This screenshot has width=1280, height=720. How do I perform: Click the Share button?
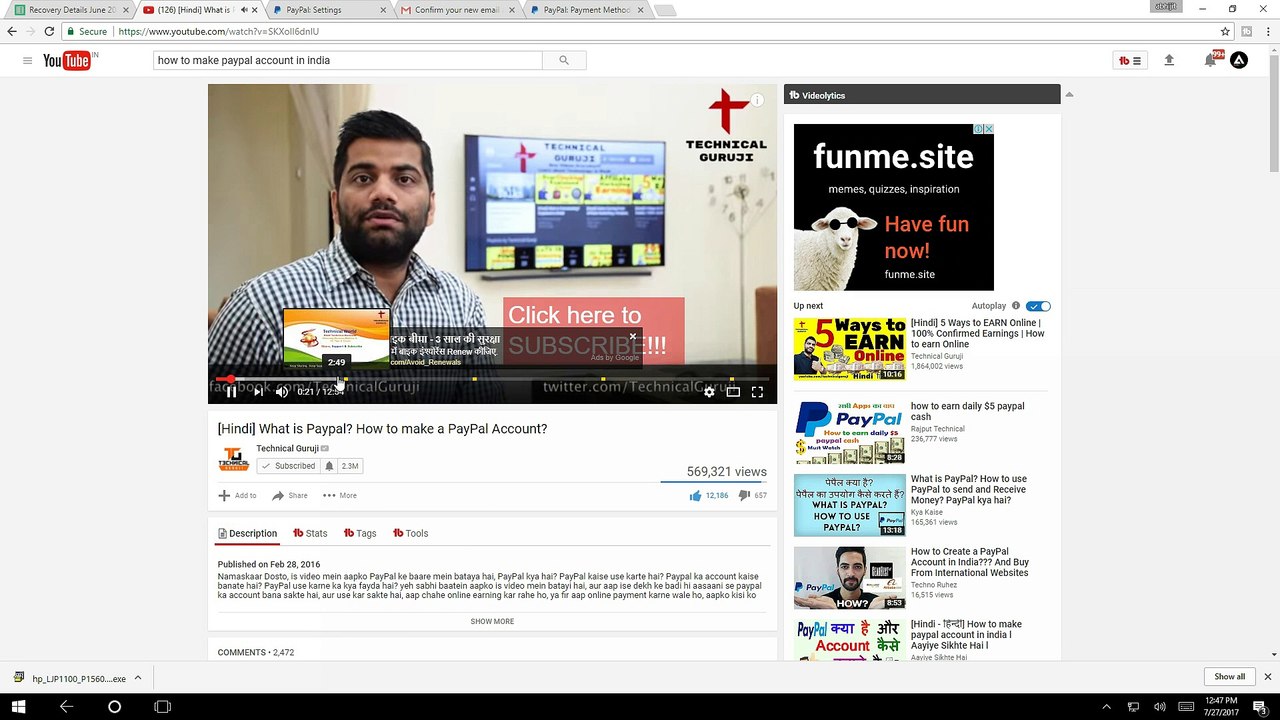(290, 495)
